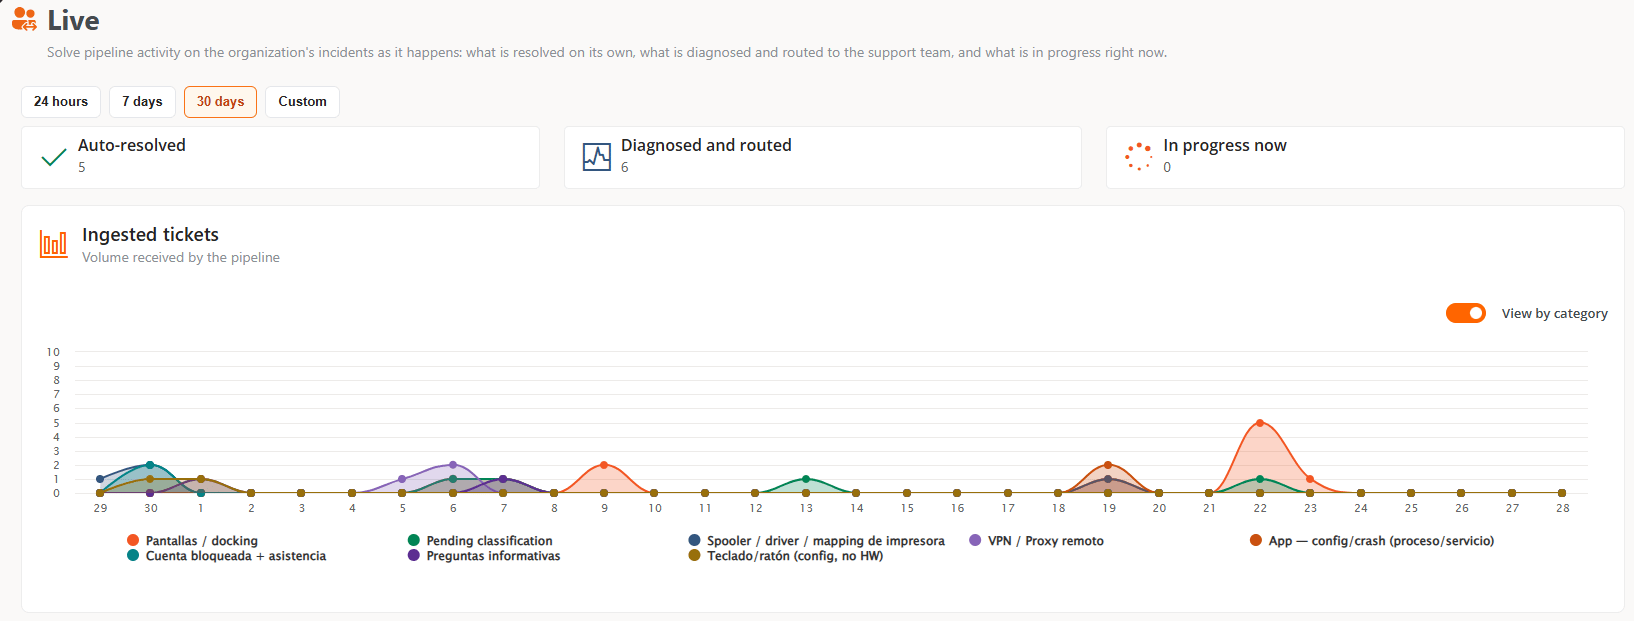Click the In progress spinner icon
Image resolution: width=1634 pixels, height=621 pixels.
[1139, 157]
